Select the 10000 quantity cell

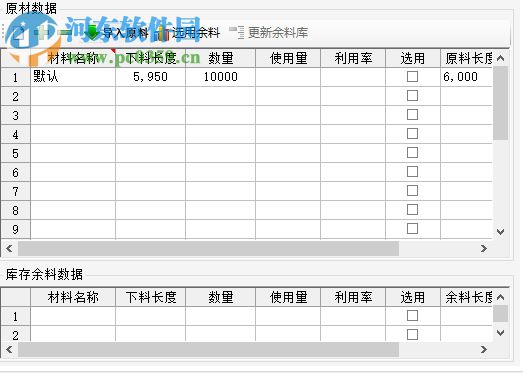pos(220,77)
